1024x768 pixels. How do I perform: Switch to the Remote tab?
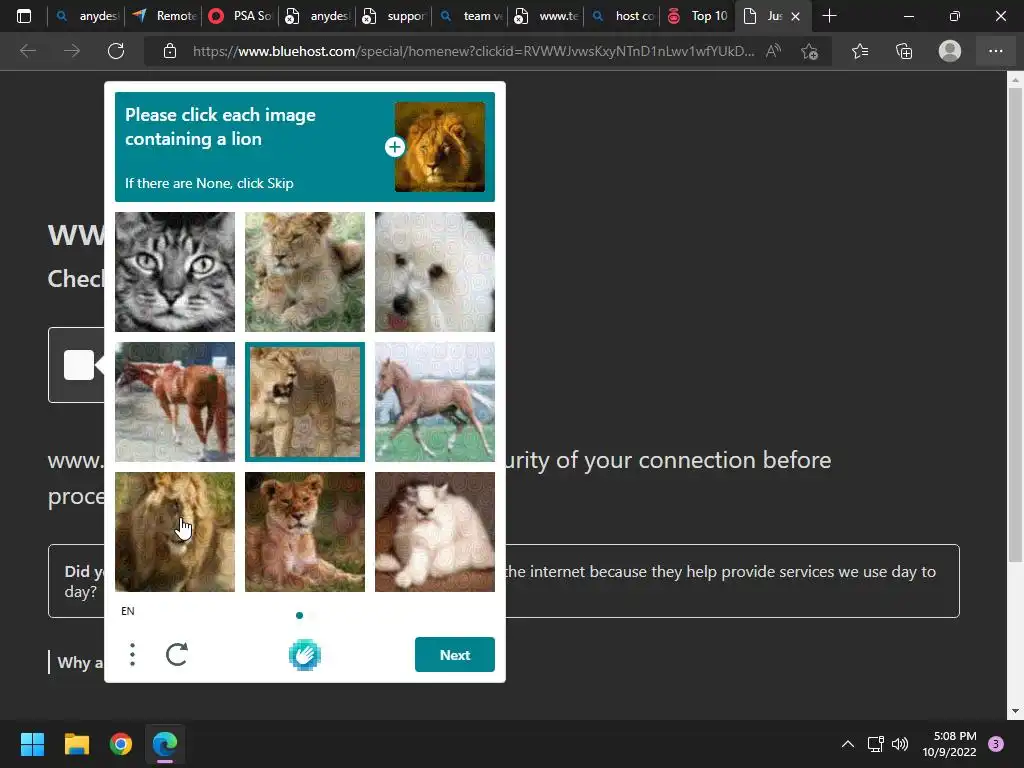tap(165, 16)
